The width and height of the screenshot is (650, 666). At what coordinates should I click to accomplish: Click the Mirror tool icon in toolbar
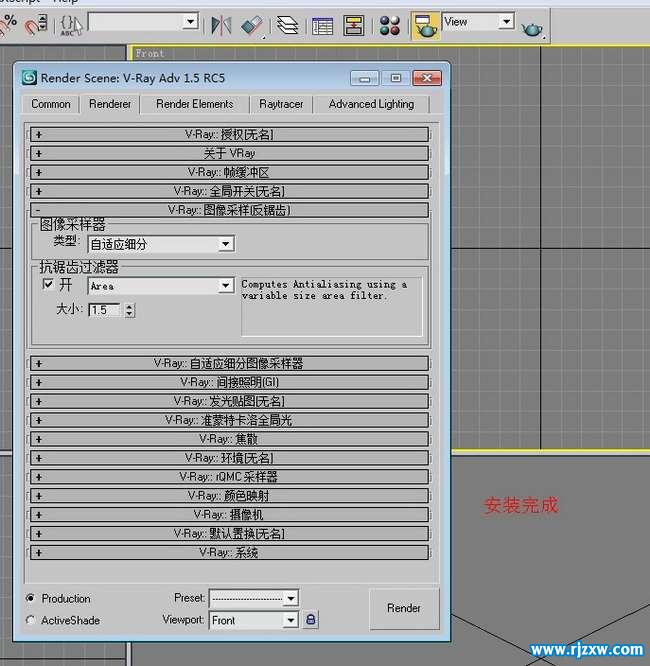click(x=221, y=25)
